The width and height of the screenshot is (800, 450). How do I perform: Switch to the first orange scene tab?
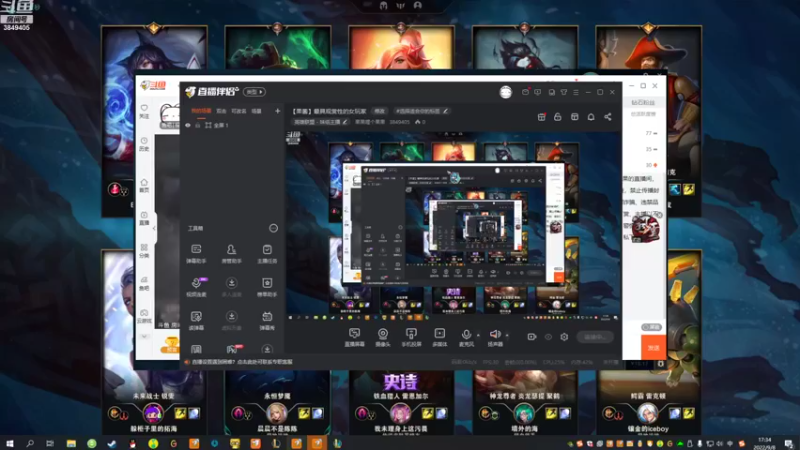point(201,111)
